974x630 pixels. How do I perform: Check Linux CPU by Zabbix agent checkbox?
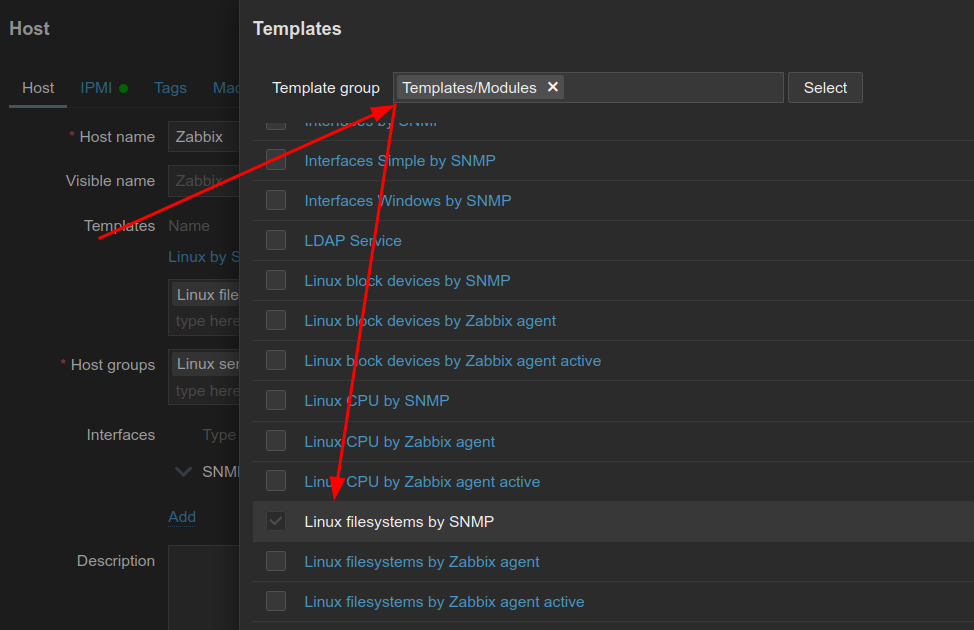pyautogui.click(x=276, y=441)
